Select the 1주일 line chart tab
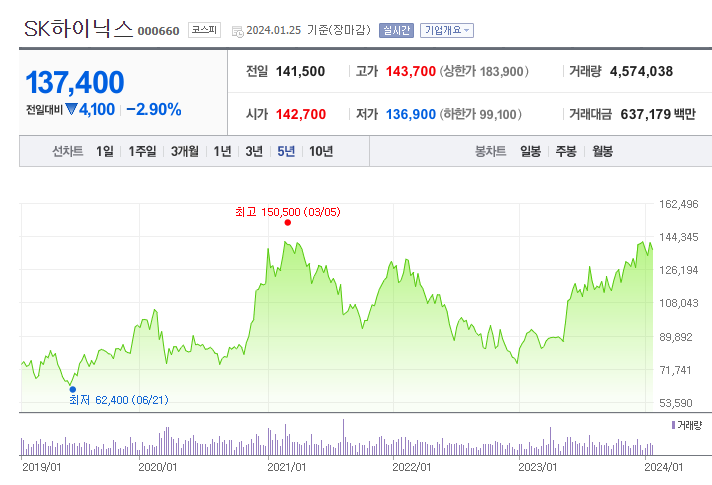712x485 pixels. [x=142, y=151]
